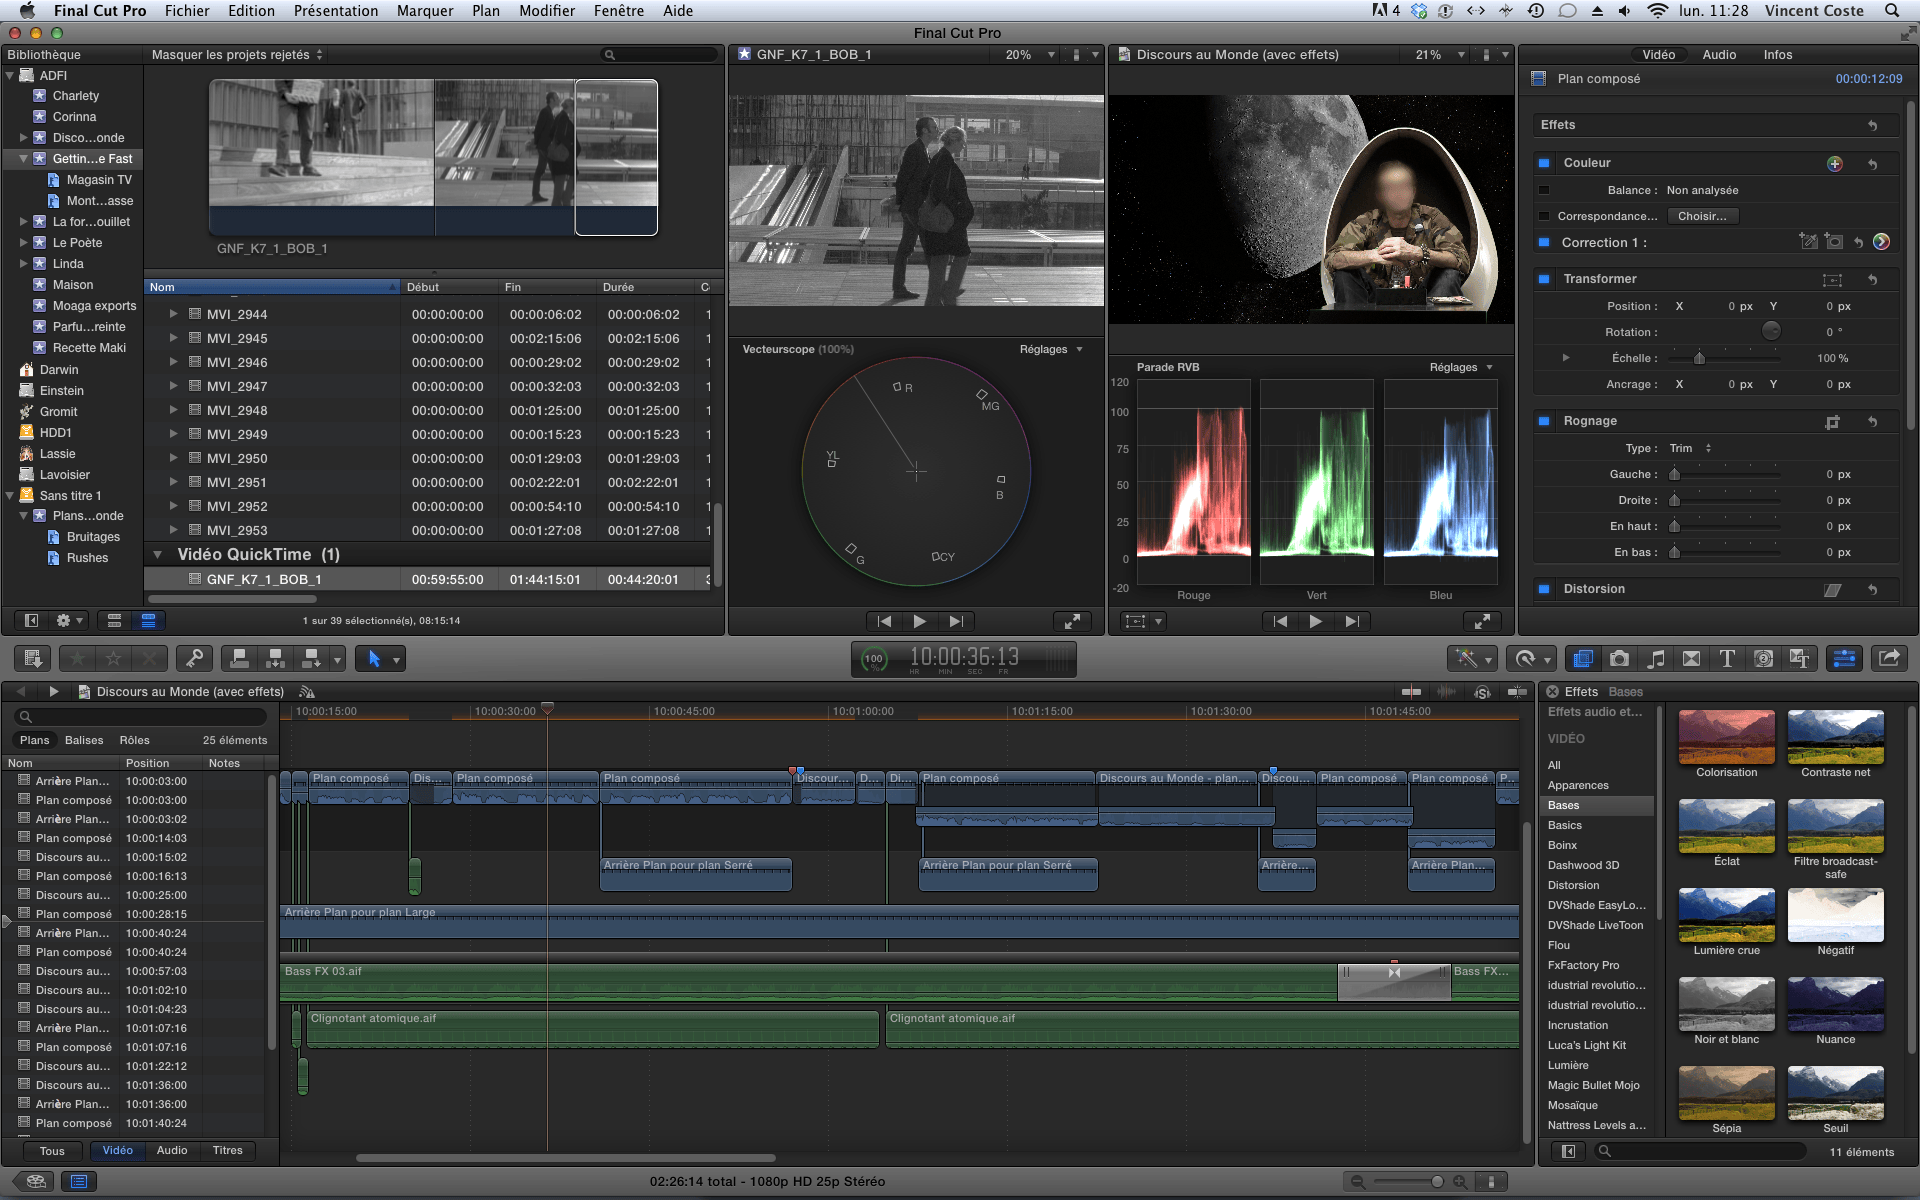1920x1200 pixels.
Task: Show Tous items in timeline index
Action: click(52, 1151)
